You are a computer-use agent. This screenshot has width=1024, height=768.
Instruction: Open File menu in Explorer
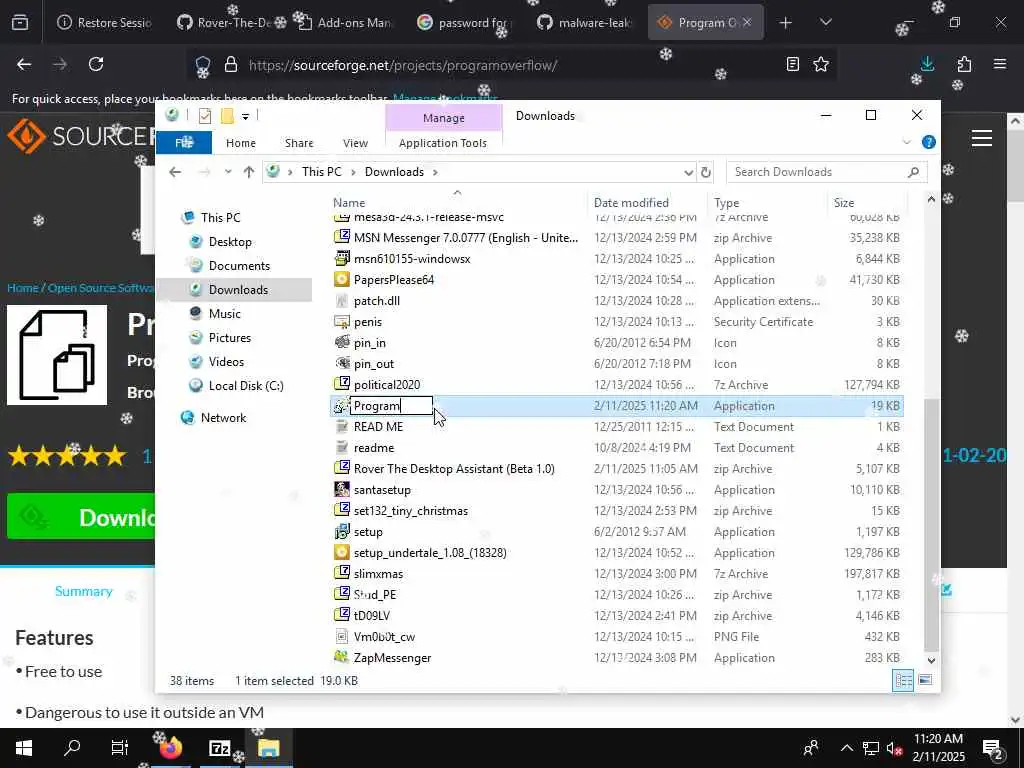(x=184, y=142)
